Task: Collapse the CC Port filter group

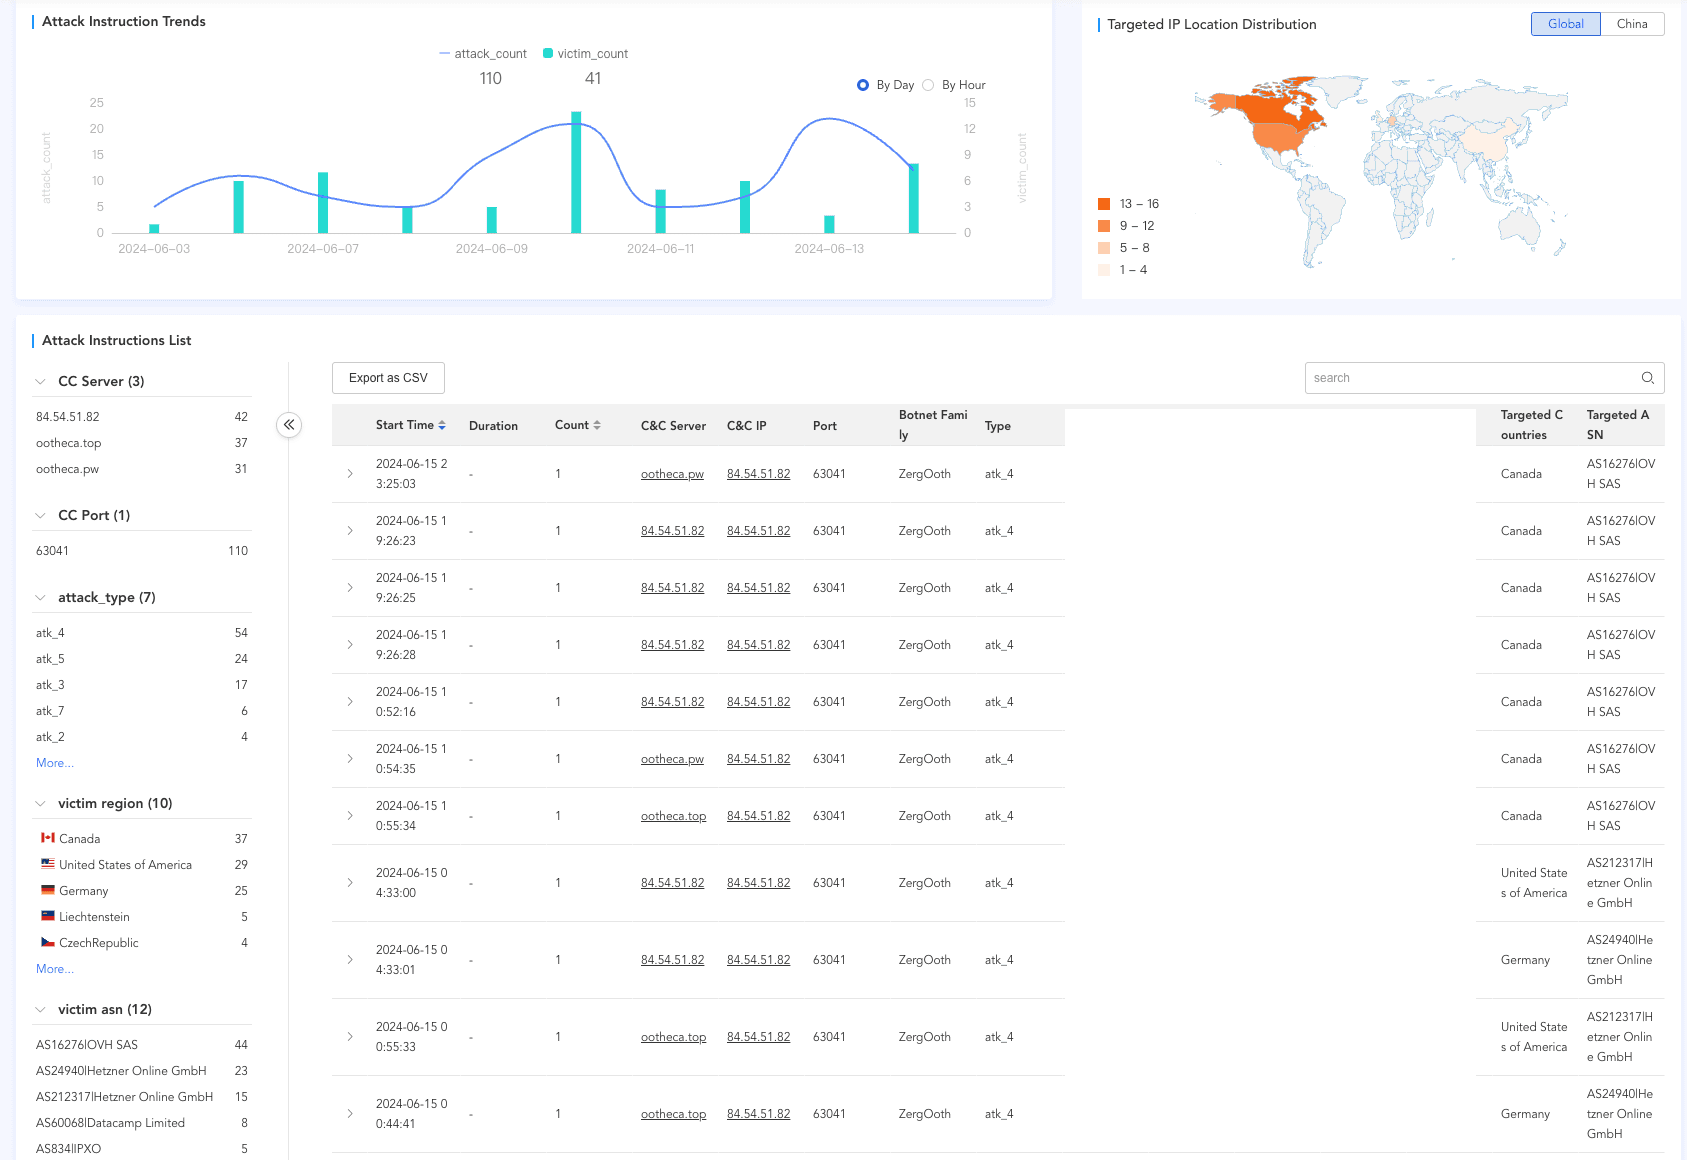Action: pos(41,515)
